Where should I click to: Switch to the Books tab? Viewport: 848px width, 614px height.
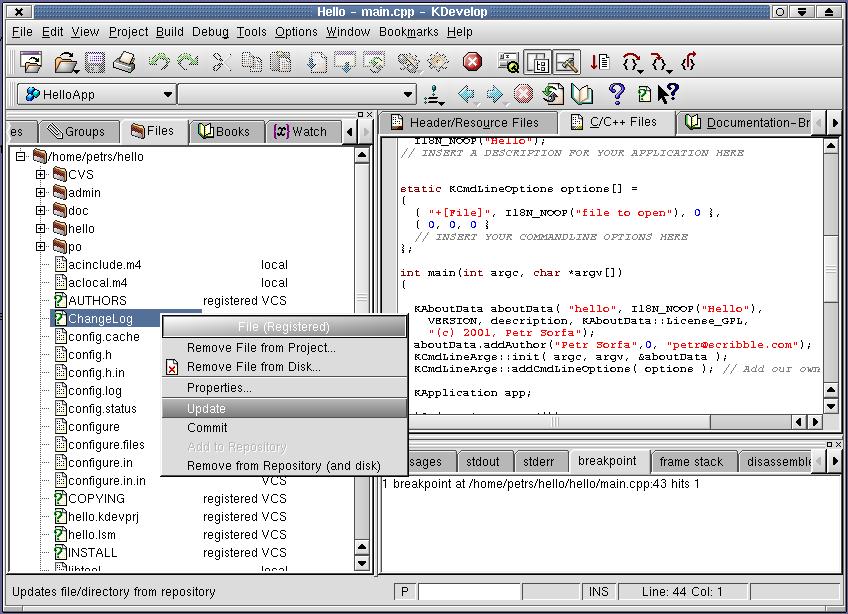pos(224,131)
